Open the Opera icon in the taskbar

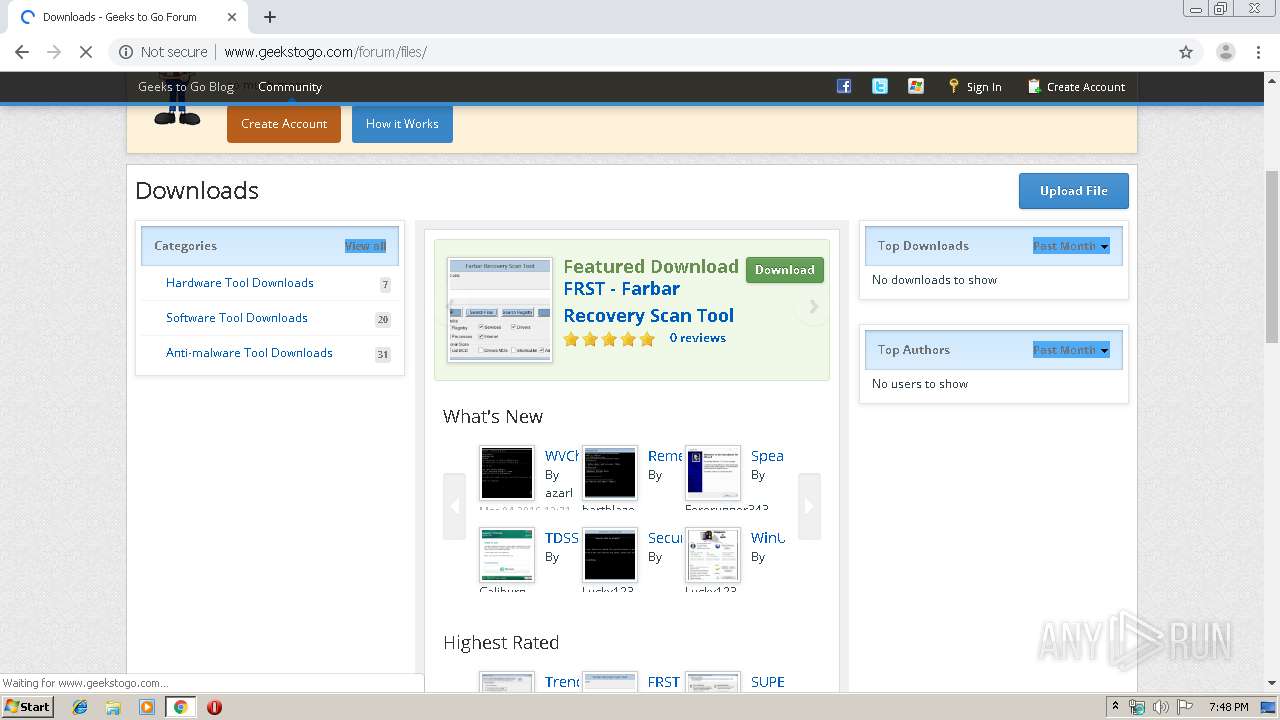coord(214,707)
